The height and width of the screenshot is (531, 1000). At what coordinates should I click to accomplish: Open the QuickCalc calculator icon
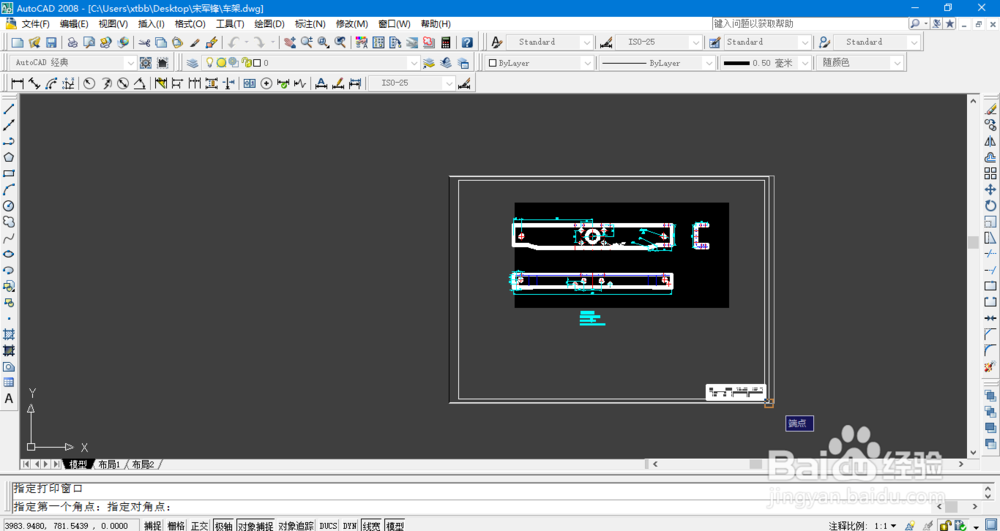[x=446, y=42]
